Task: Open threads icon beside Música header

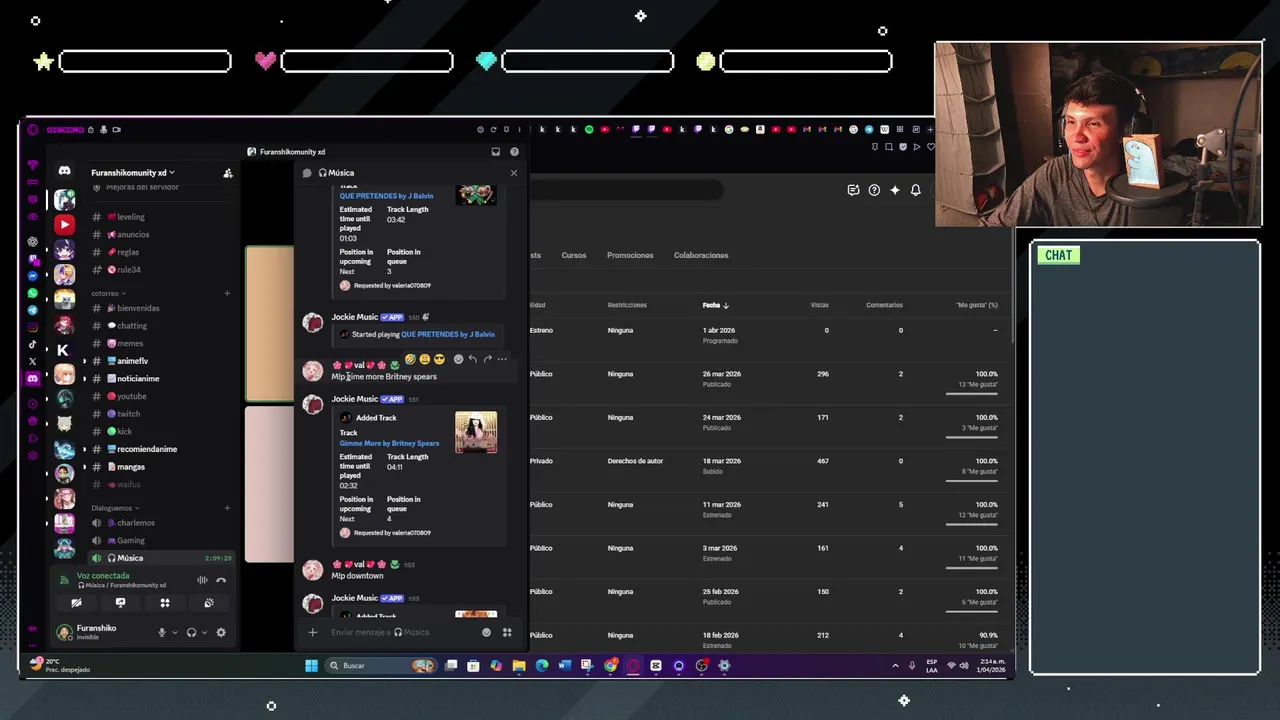Action: [x=307, y=173]
